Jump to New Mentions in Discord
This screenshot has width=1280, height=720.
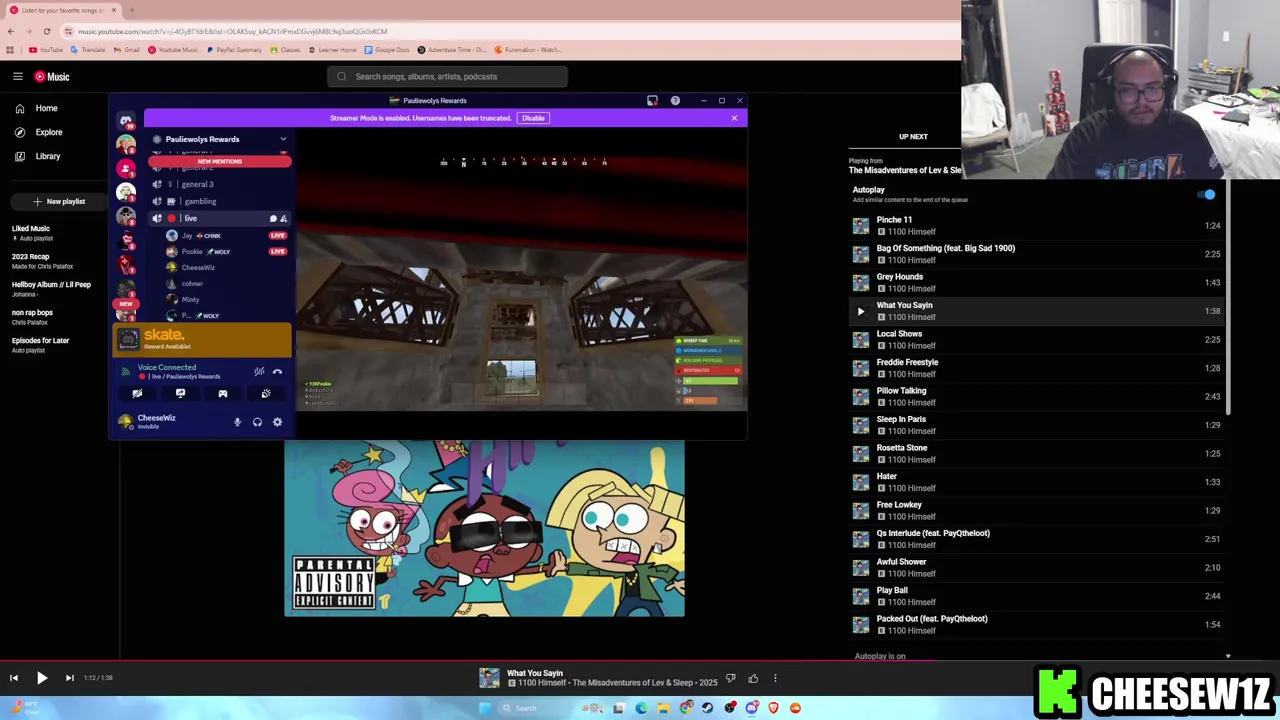(x=220, y=161)
